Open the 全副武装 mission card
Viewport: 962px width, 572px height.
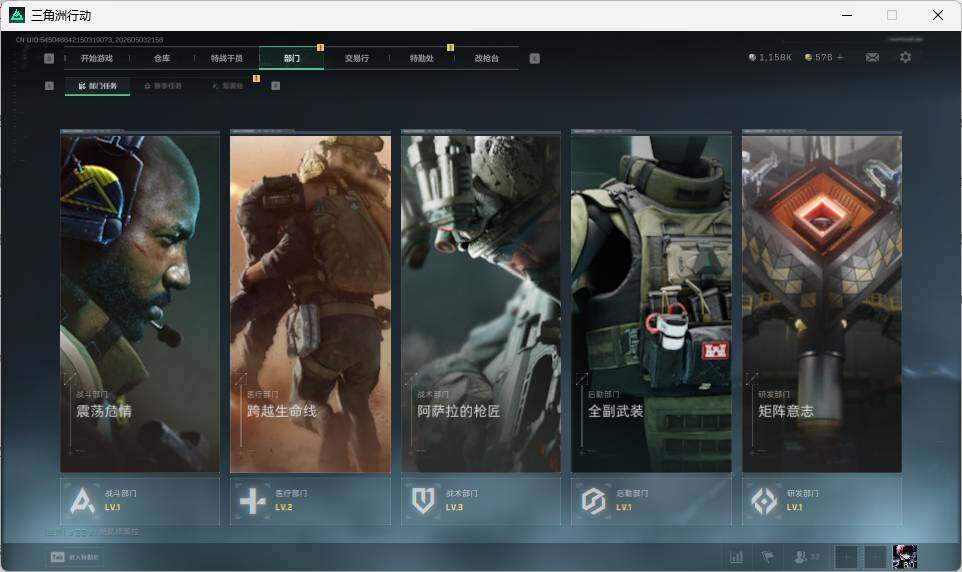coord(652,304)
